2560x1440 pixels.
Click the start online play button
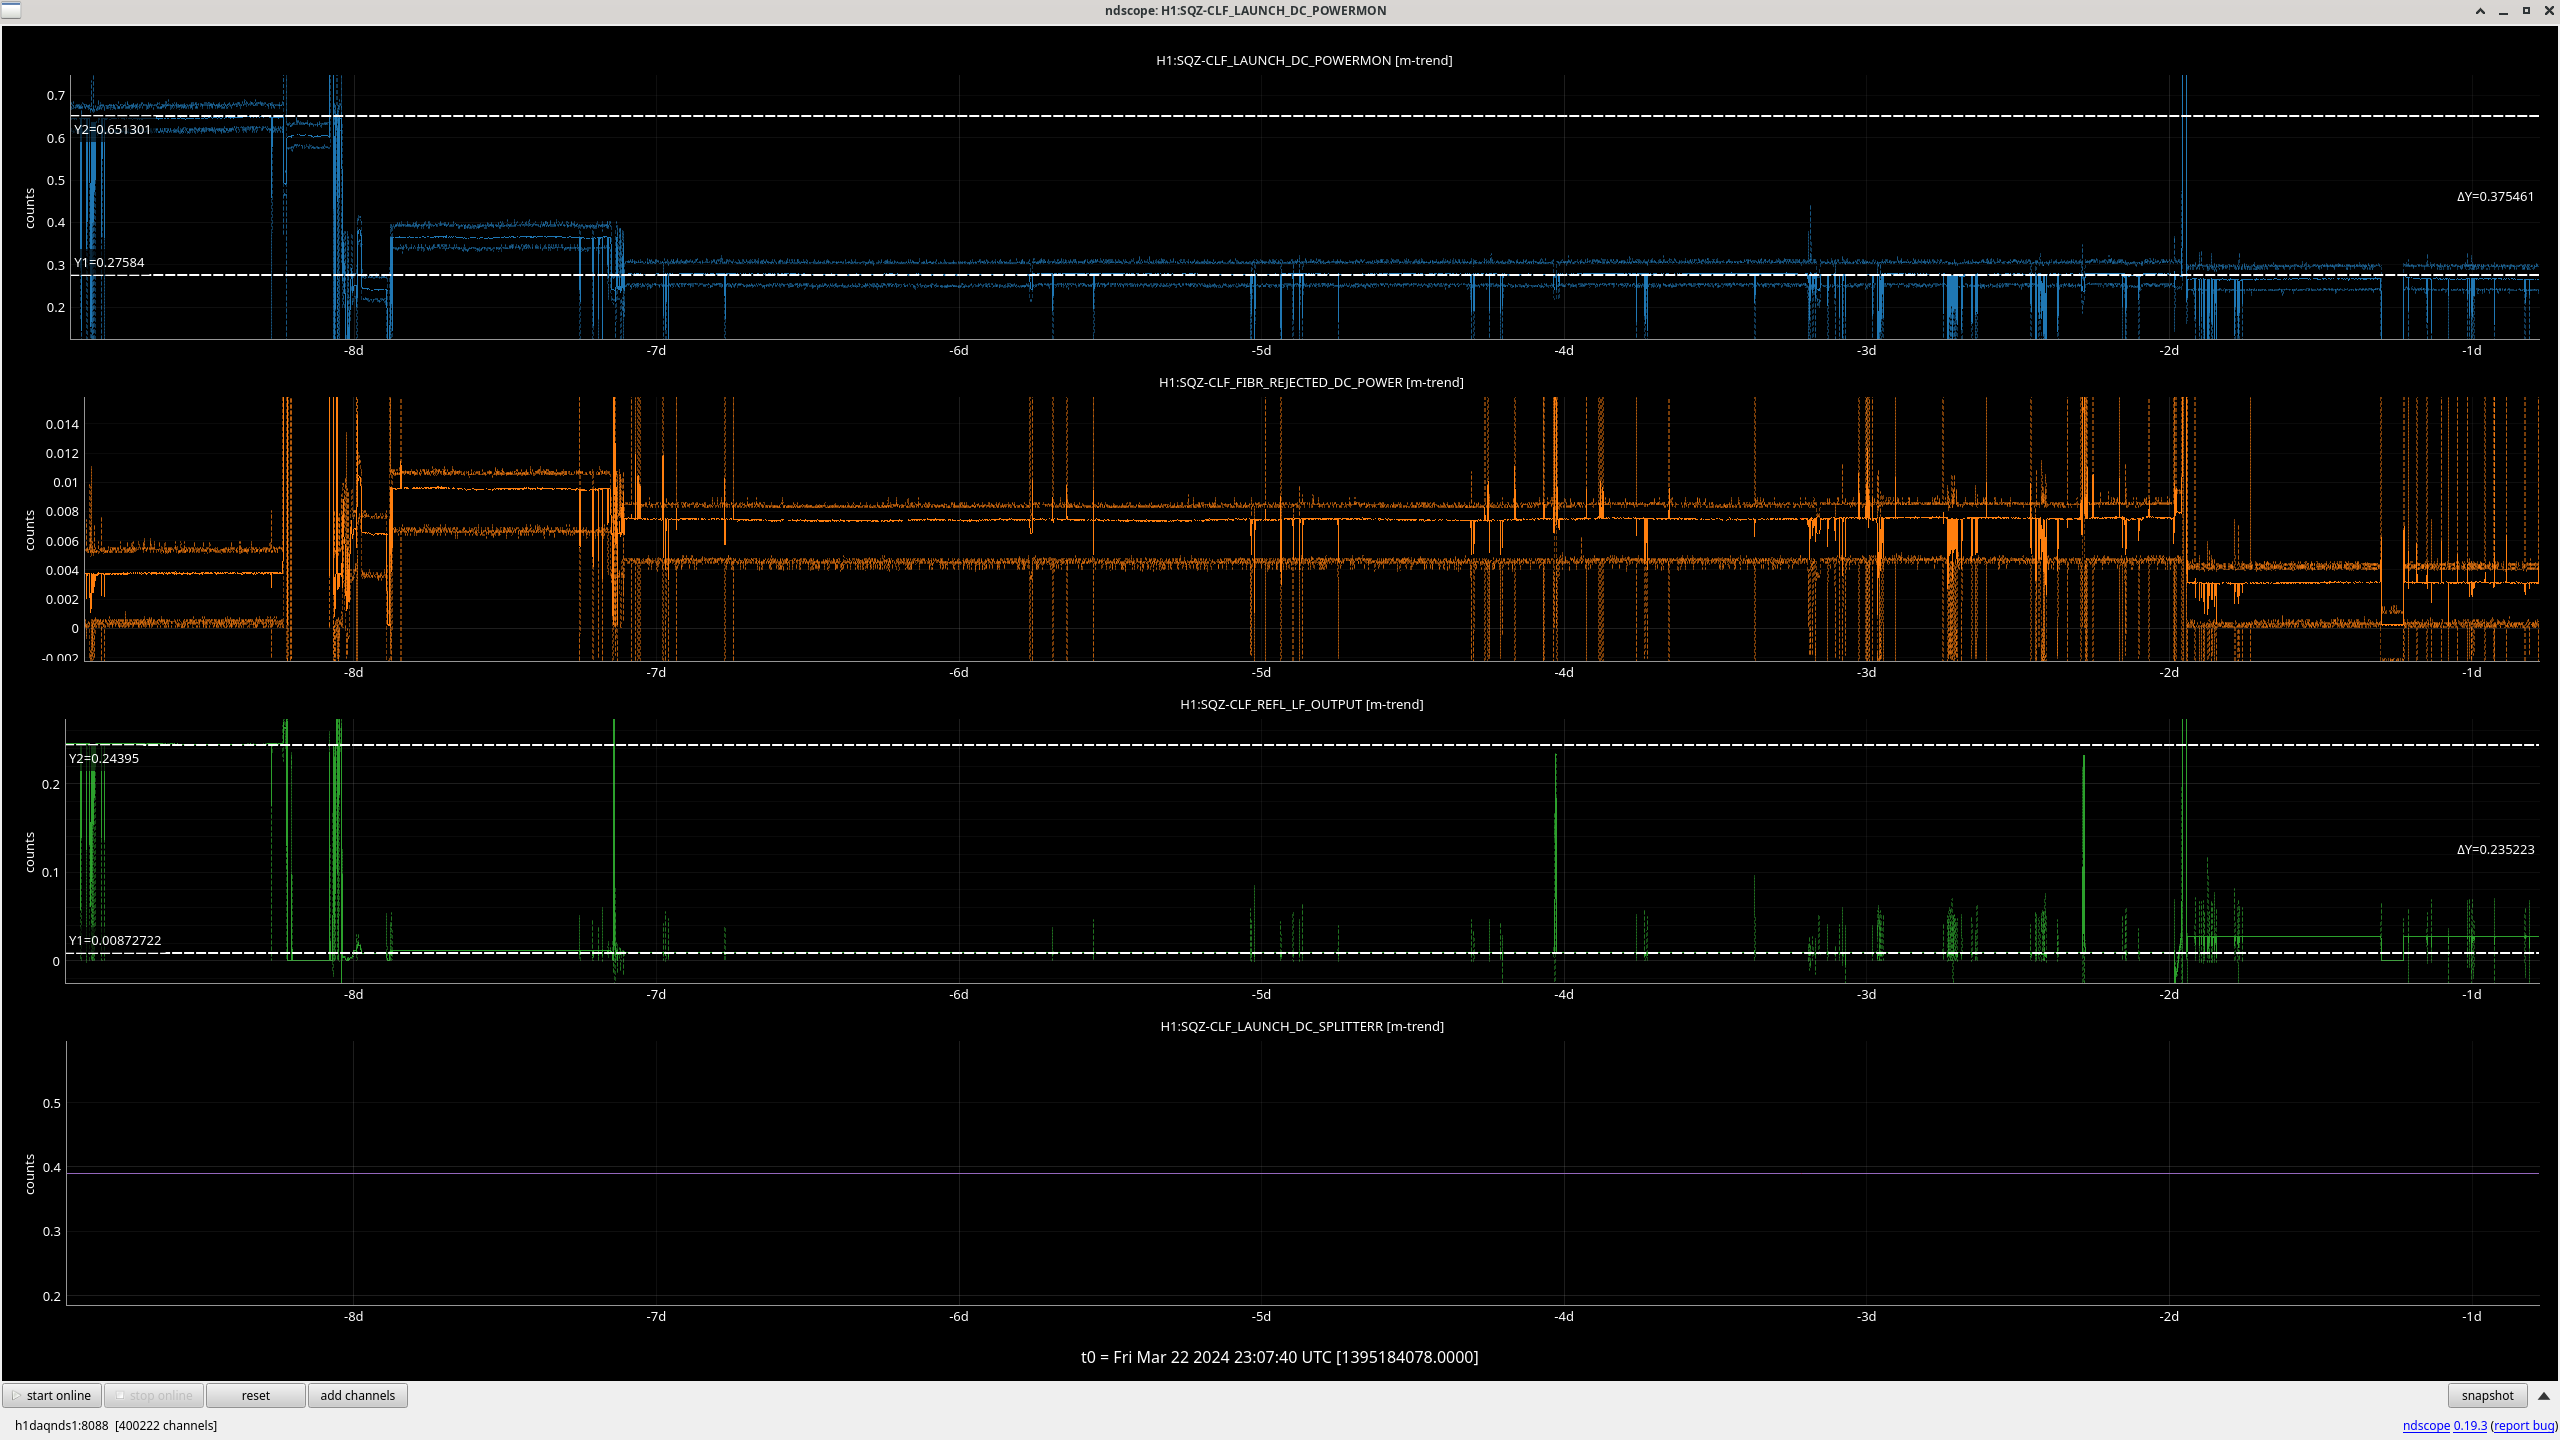(52, 1395)
